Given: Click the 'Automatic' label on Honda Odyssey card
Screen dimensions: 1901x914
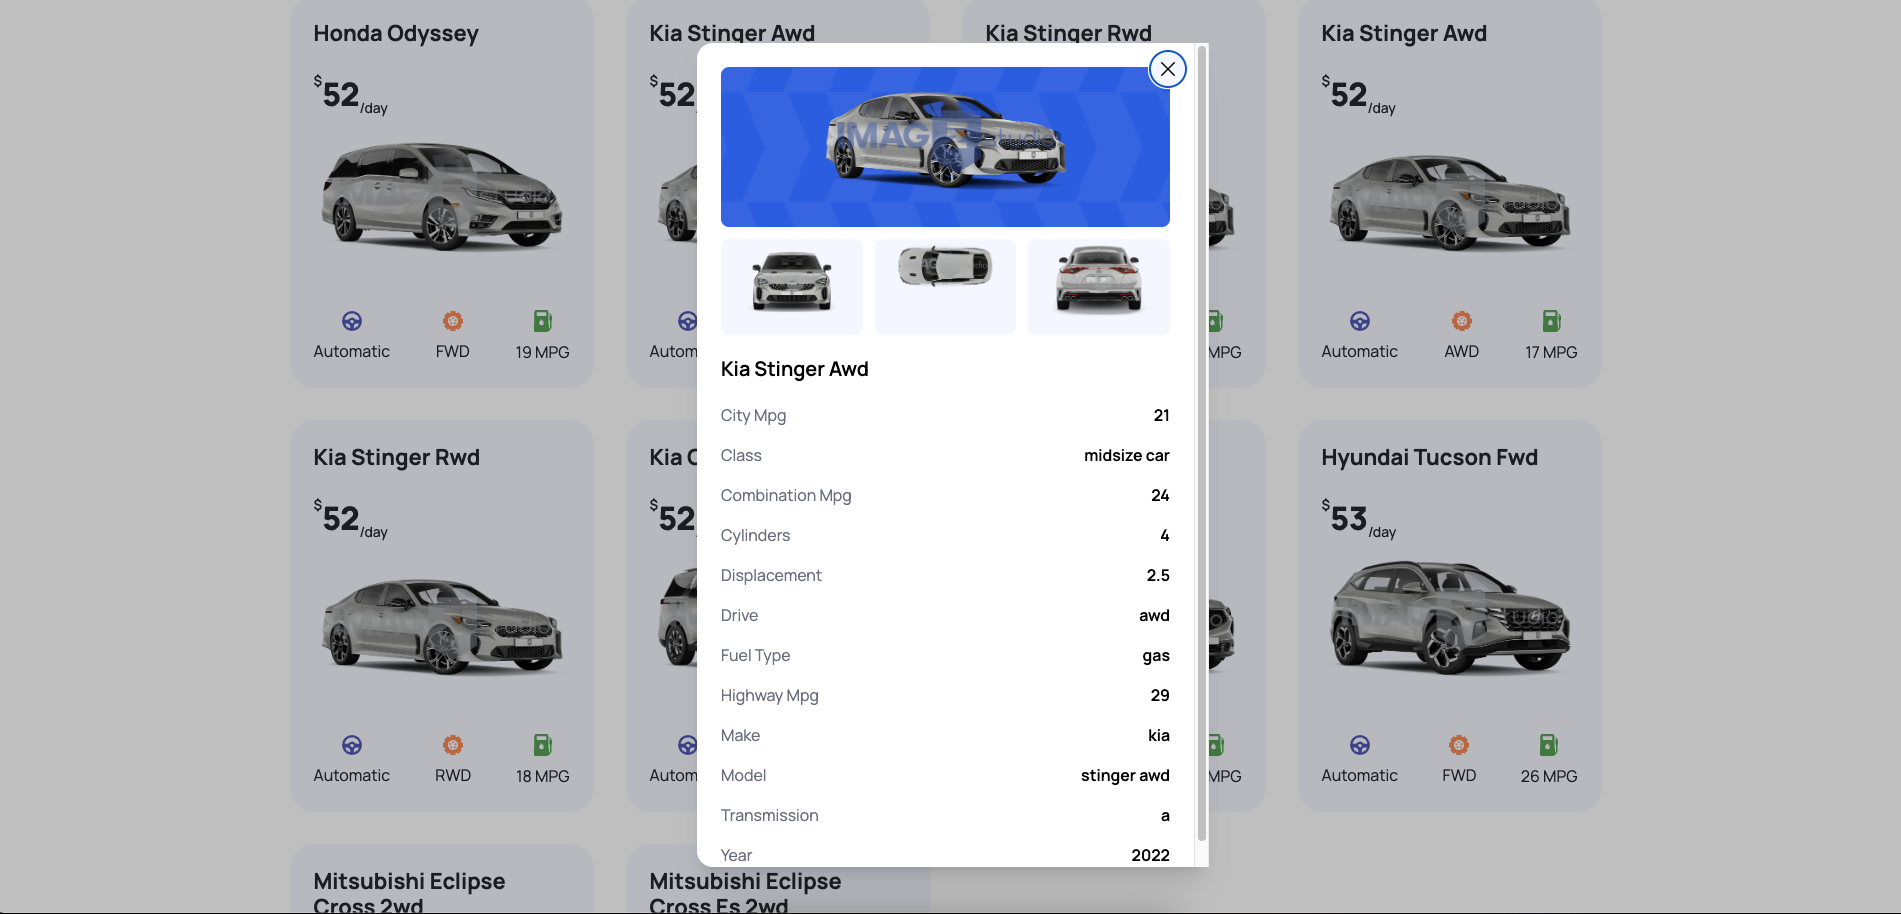Looking at the screenshot, I should (x=351, y=351).
